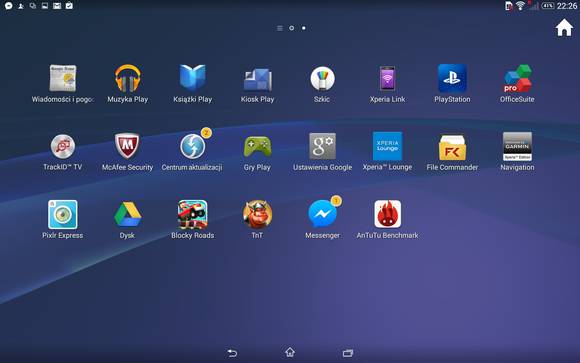Viewport: 580px width, 363px height.
Task: Launch Gry Play gamepad icon
Action: point(257,146)
